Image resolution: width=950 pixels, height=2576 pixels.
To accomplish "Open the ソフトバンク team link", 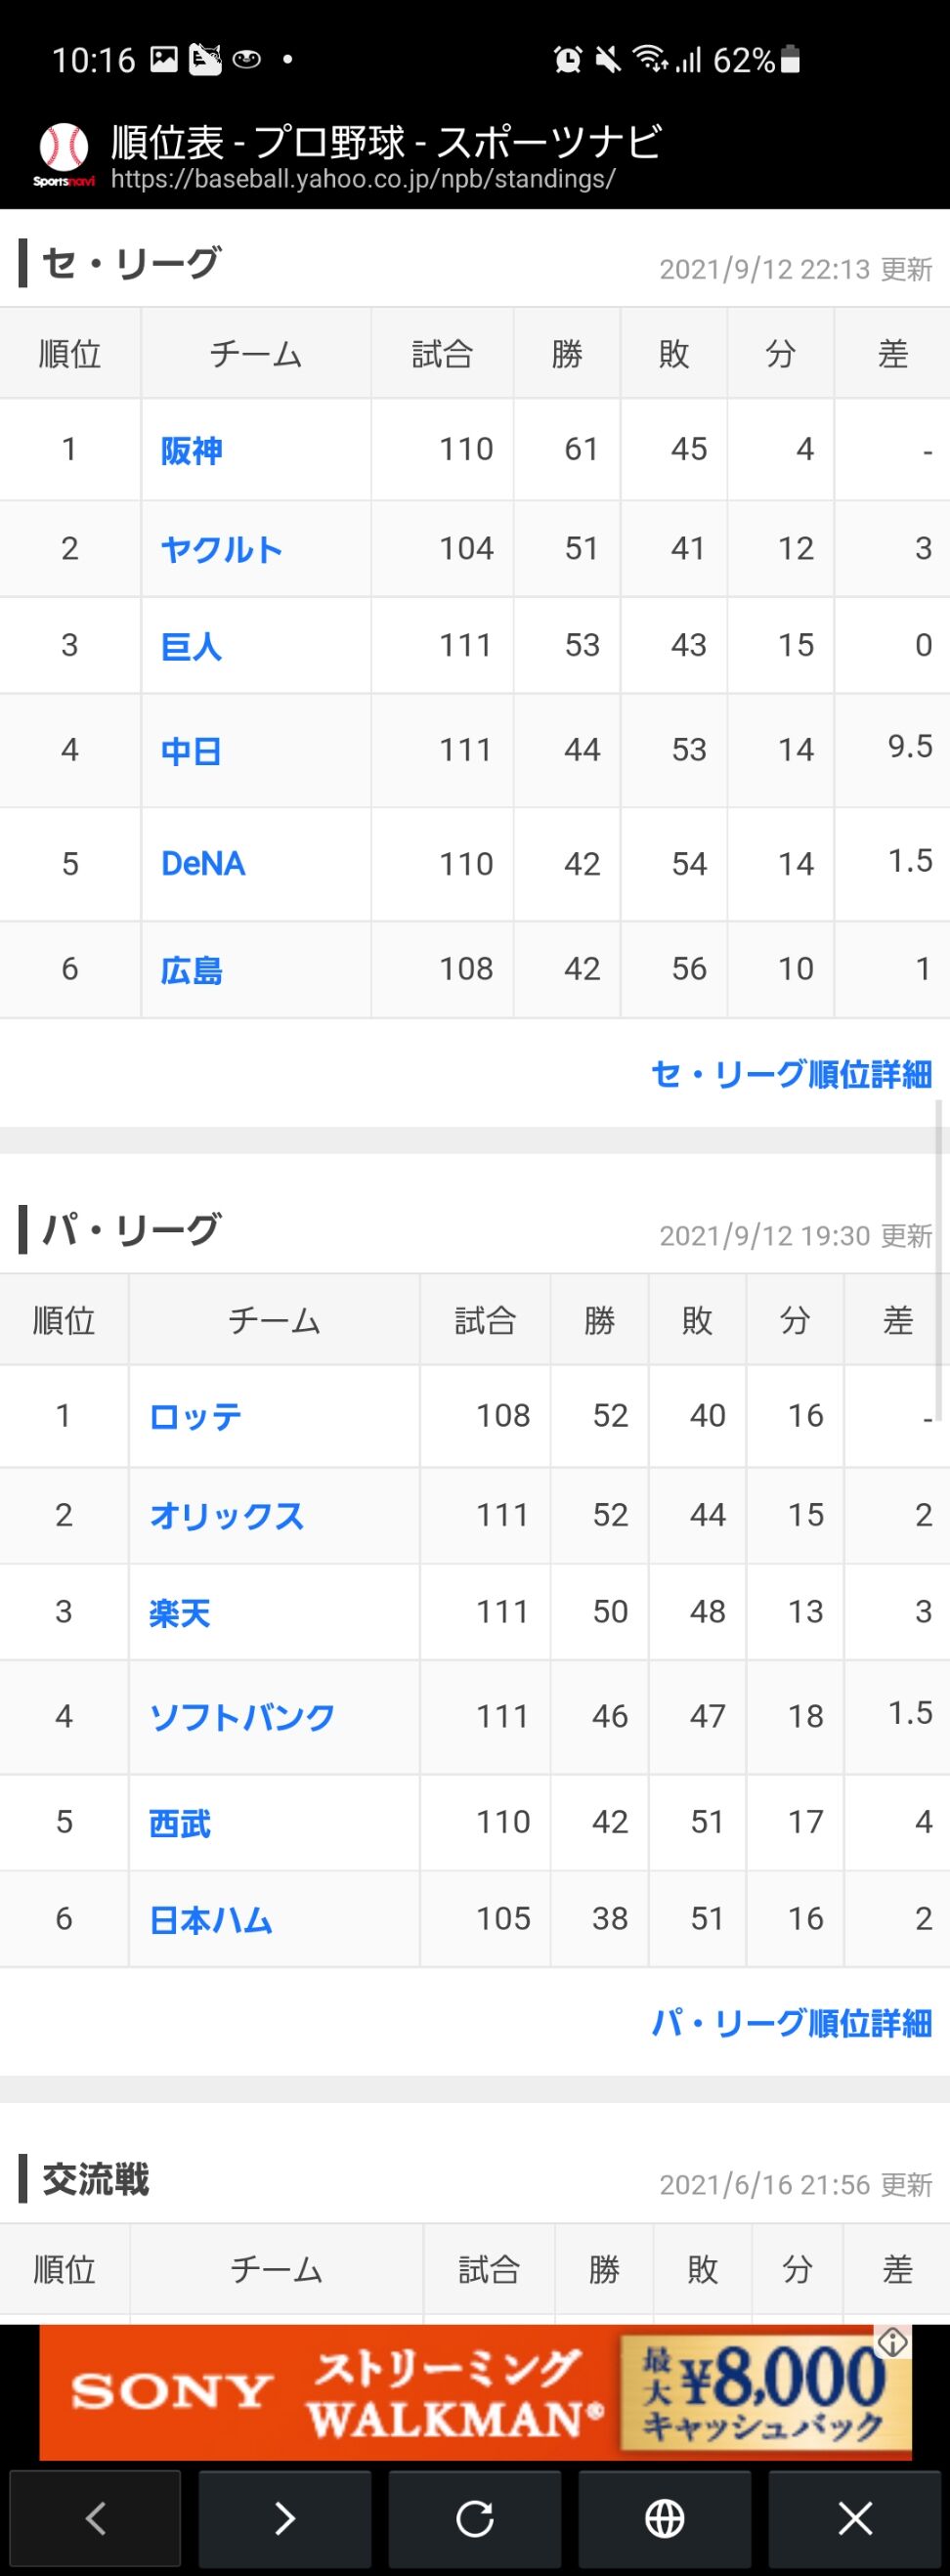I will [x=242, y=1717].
